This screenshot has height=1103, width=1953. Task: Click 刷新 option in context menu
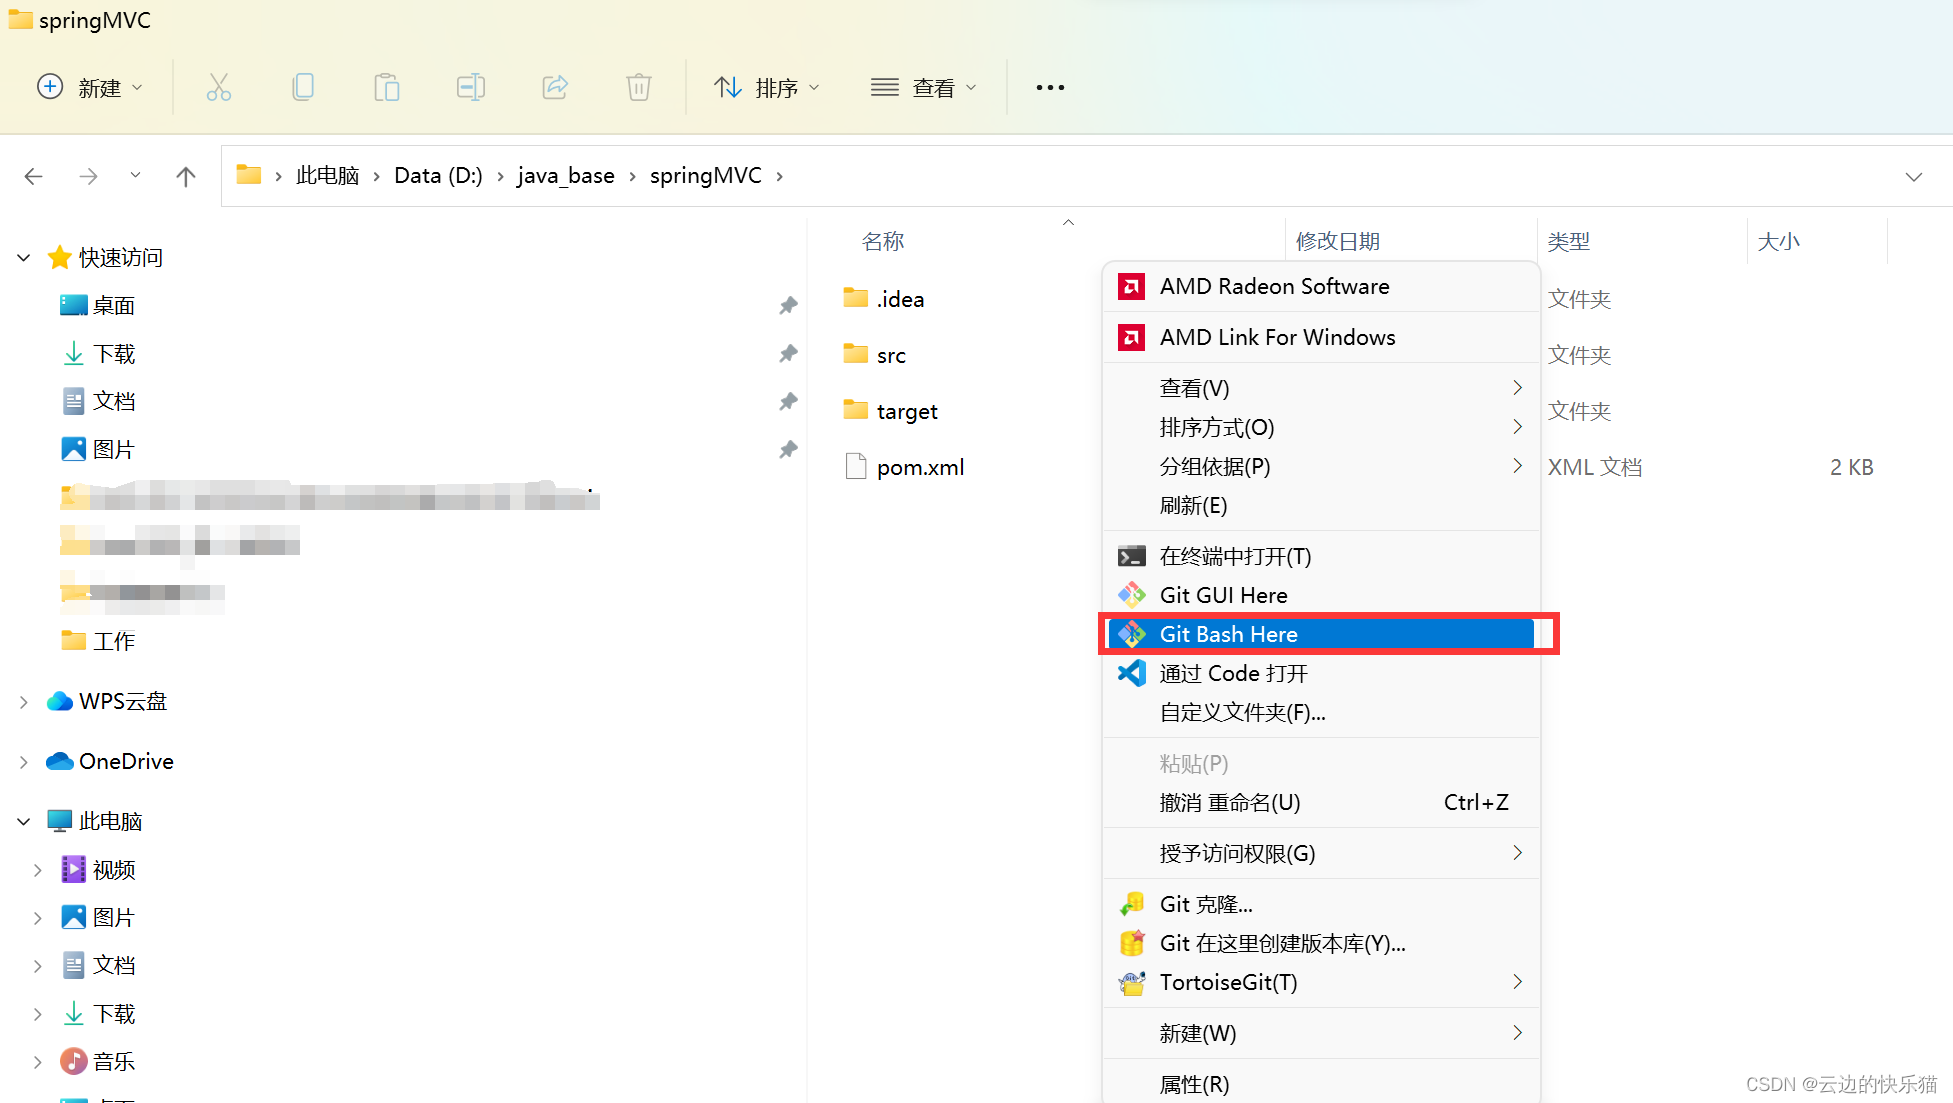tap(1192, 506)
